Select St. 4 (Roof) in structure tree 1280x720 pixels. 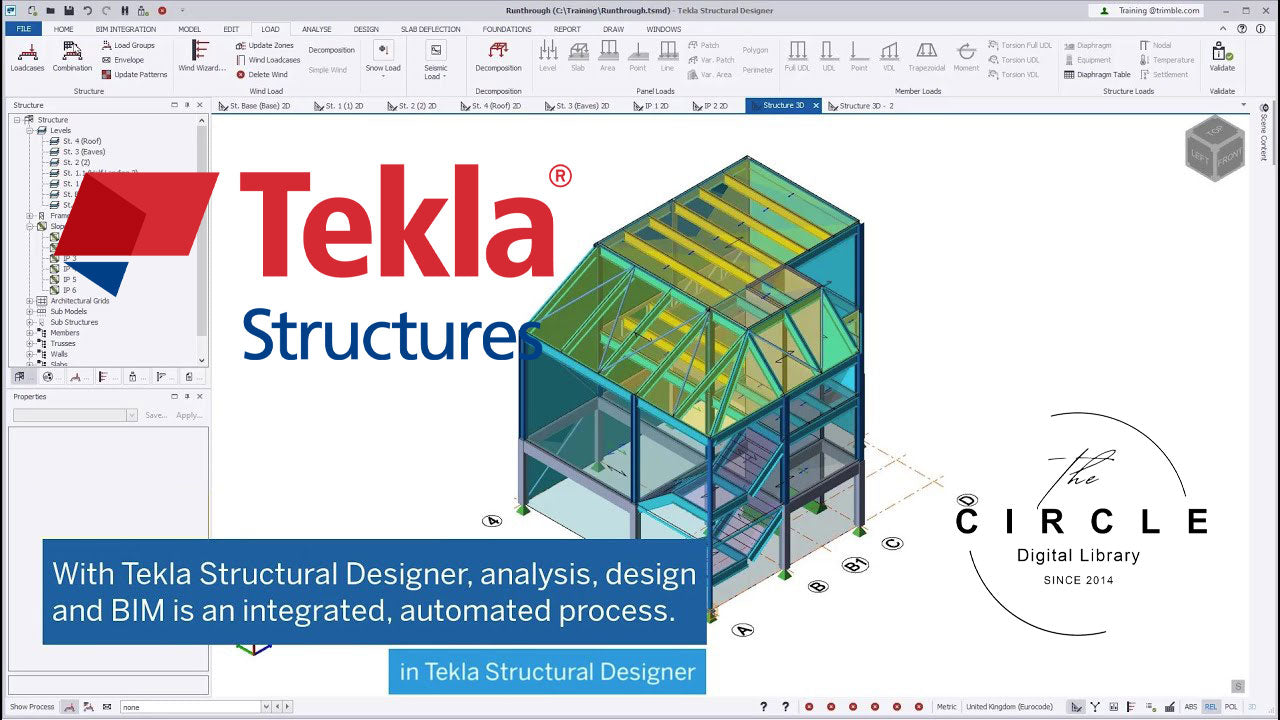(82, 141)
